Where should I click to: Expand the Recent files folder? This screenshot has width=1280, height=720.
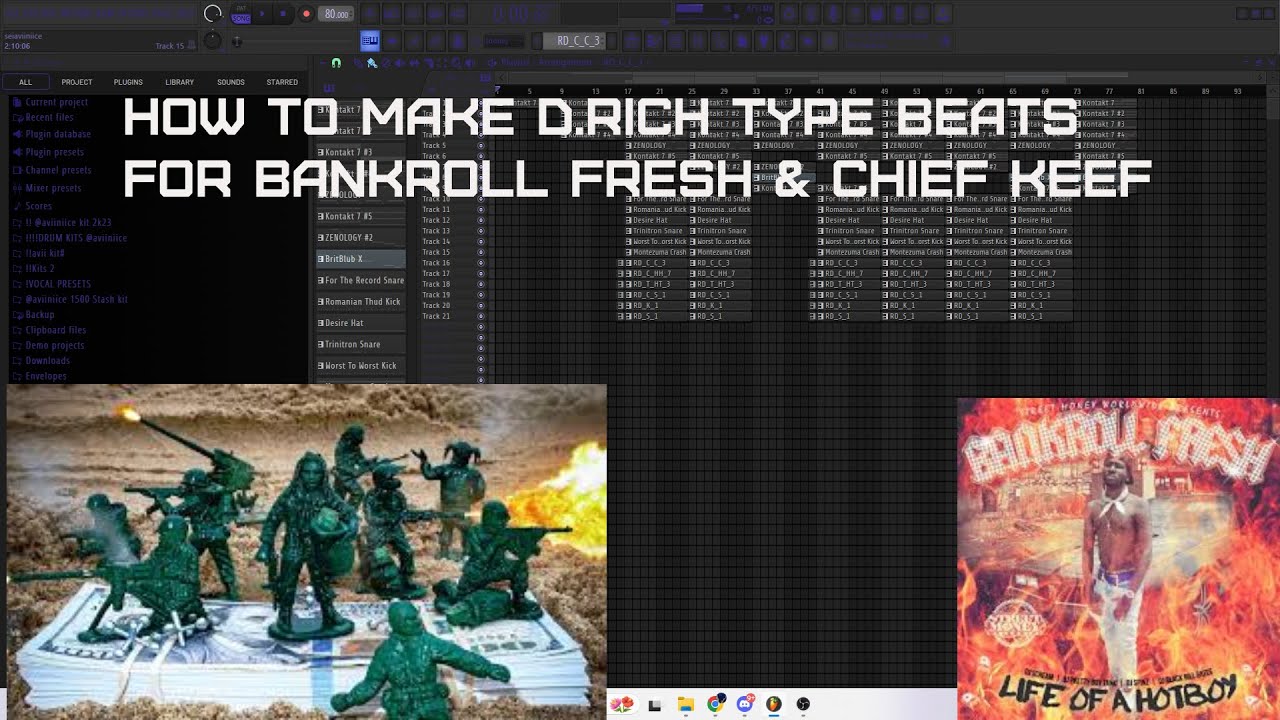[44, 118]
